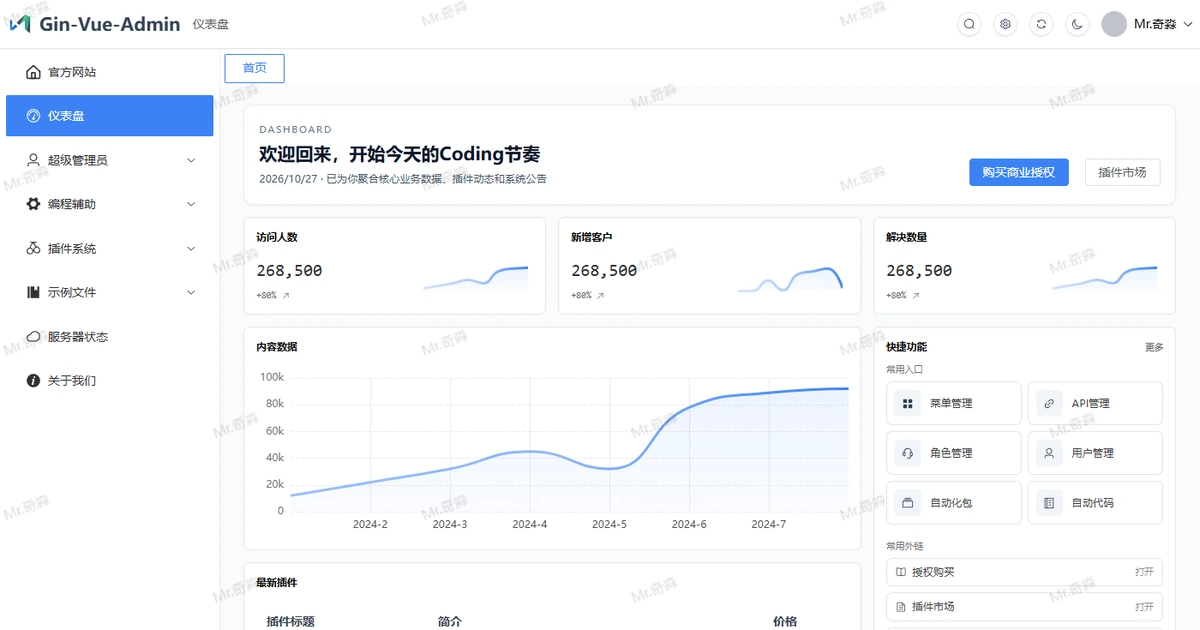Open the Mr.奇淼 user dropdown arrow
This screenshot has width=1200, height=630.
pyautogui.click(x=1187, y=24)
